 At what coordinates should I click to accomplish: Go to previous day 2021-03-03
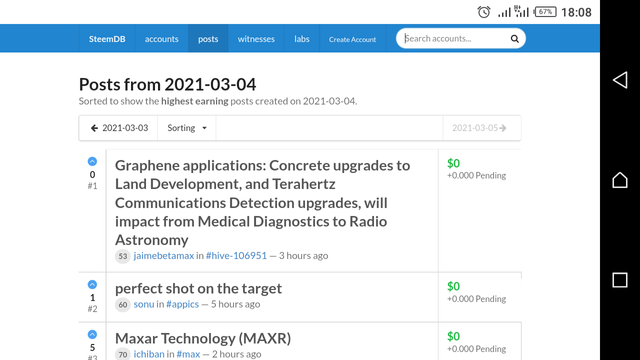point(119,128)
